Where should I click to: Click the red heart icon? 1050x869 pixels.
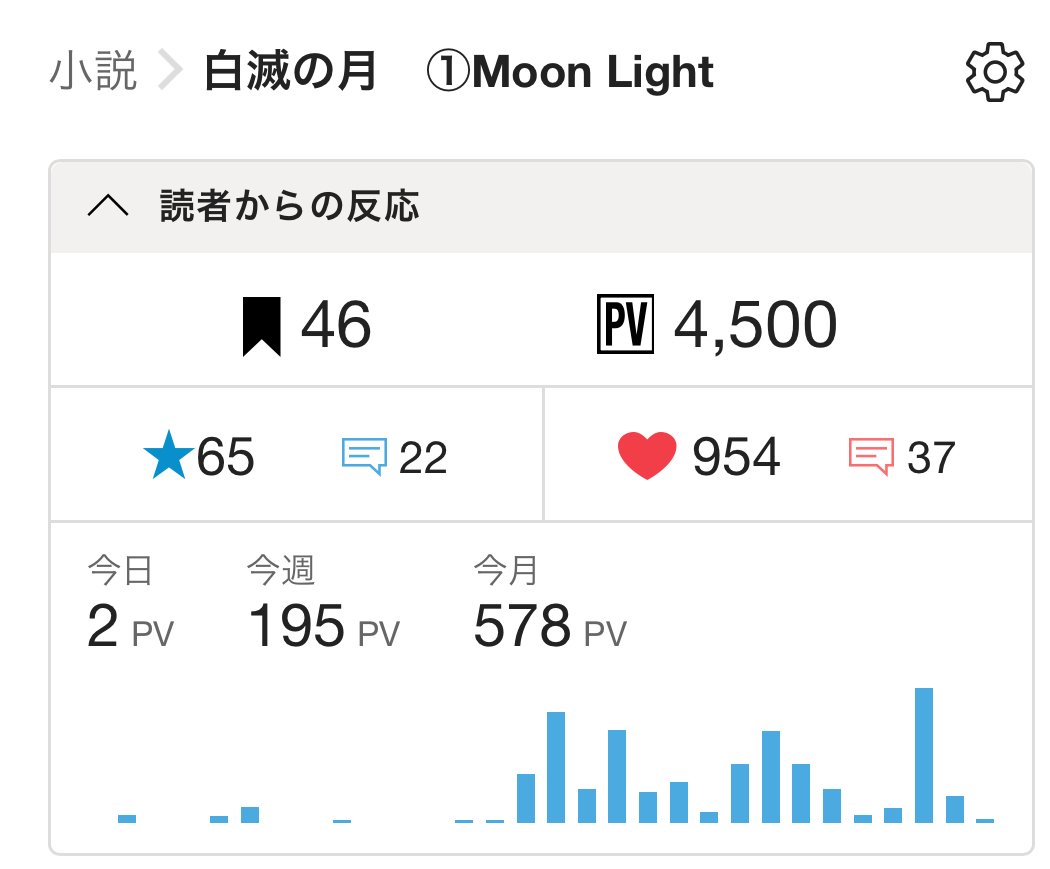click(647, 457)
